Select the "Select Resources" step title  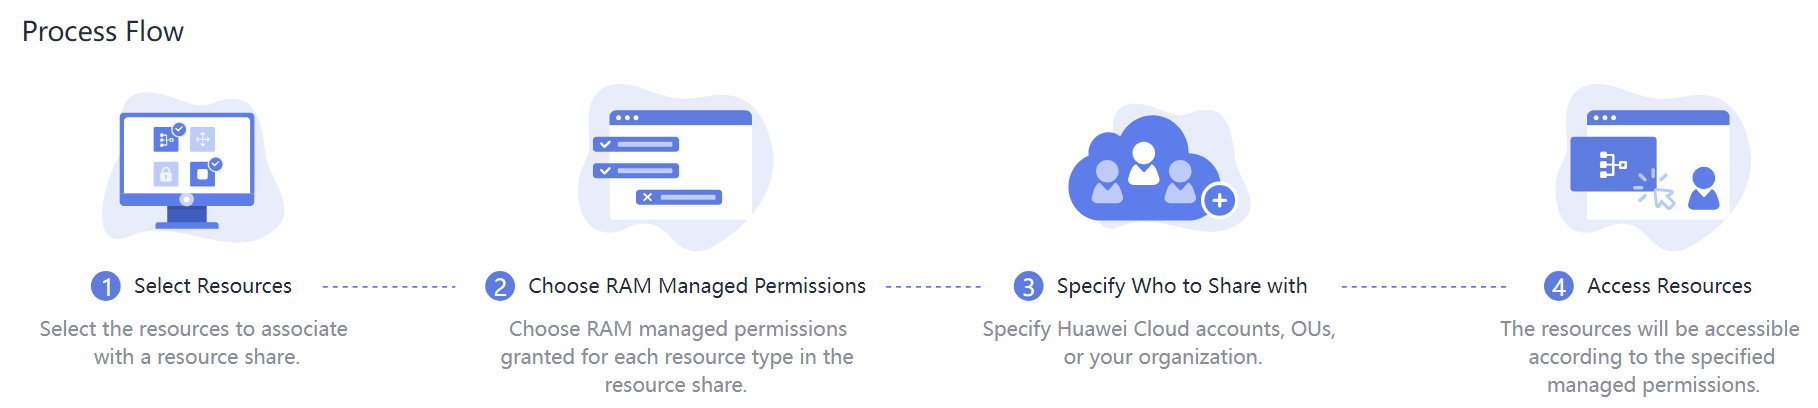pos(213,286)
